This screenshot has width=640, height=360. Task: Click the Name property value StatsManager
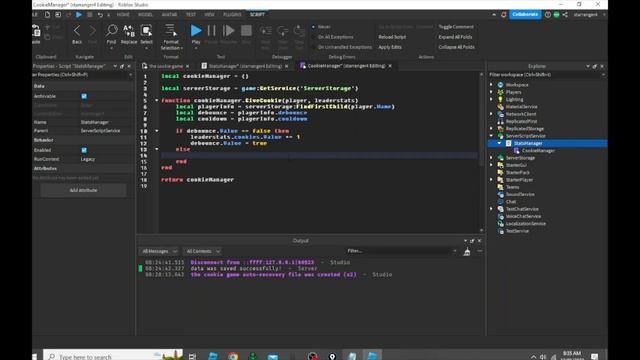[x=94, y=122]
